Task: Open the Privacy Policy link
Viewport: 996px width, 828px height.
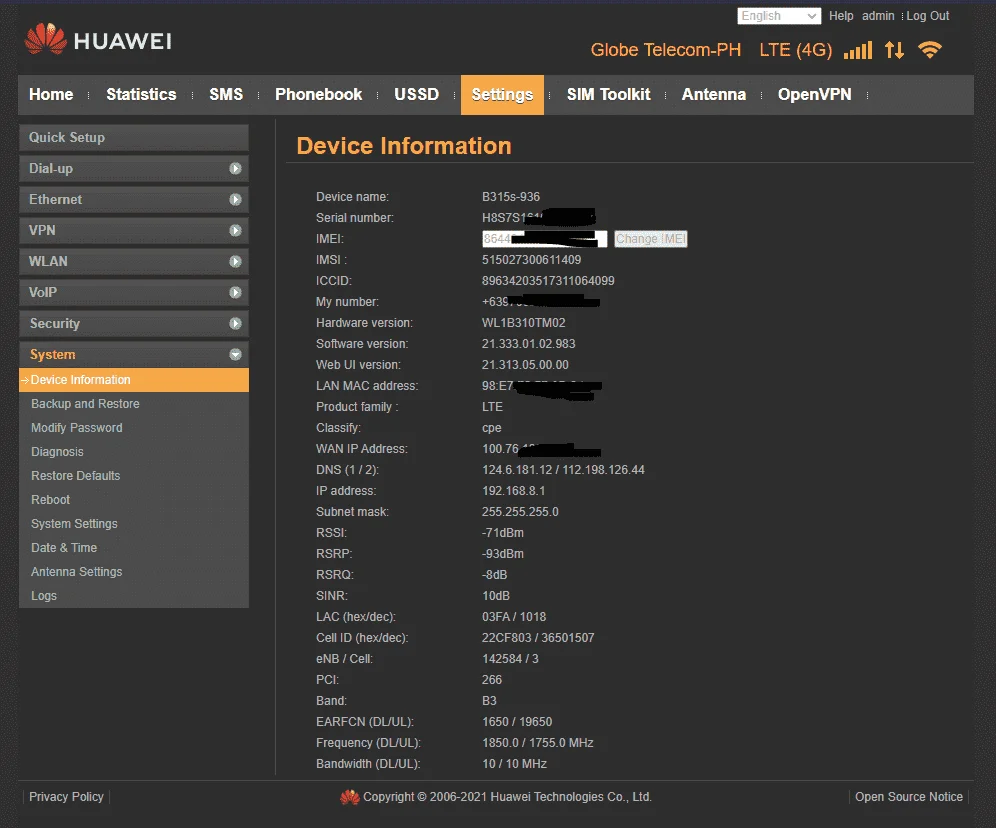Action: click(x=66, y=797)
